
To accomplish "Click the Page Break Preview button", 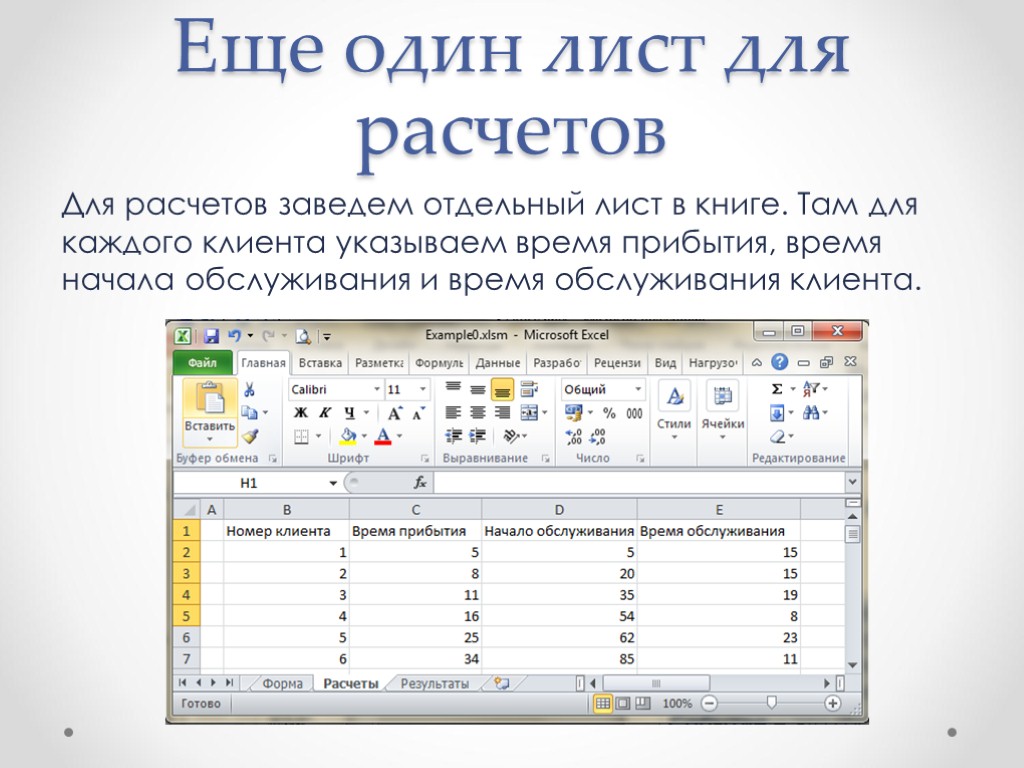I will coord(643,703).
